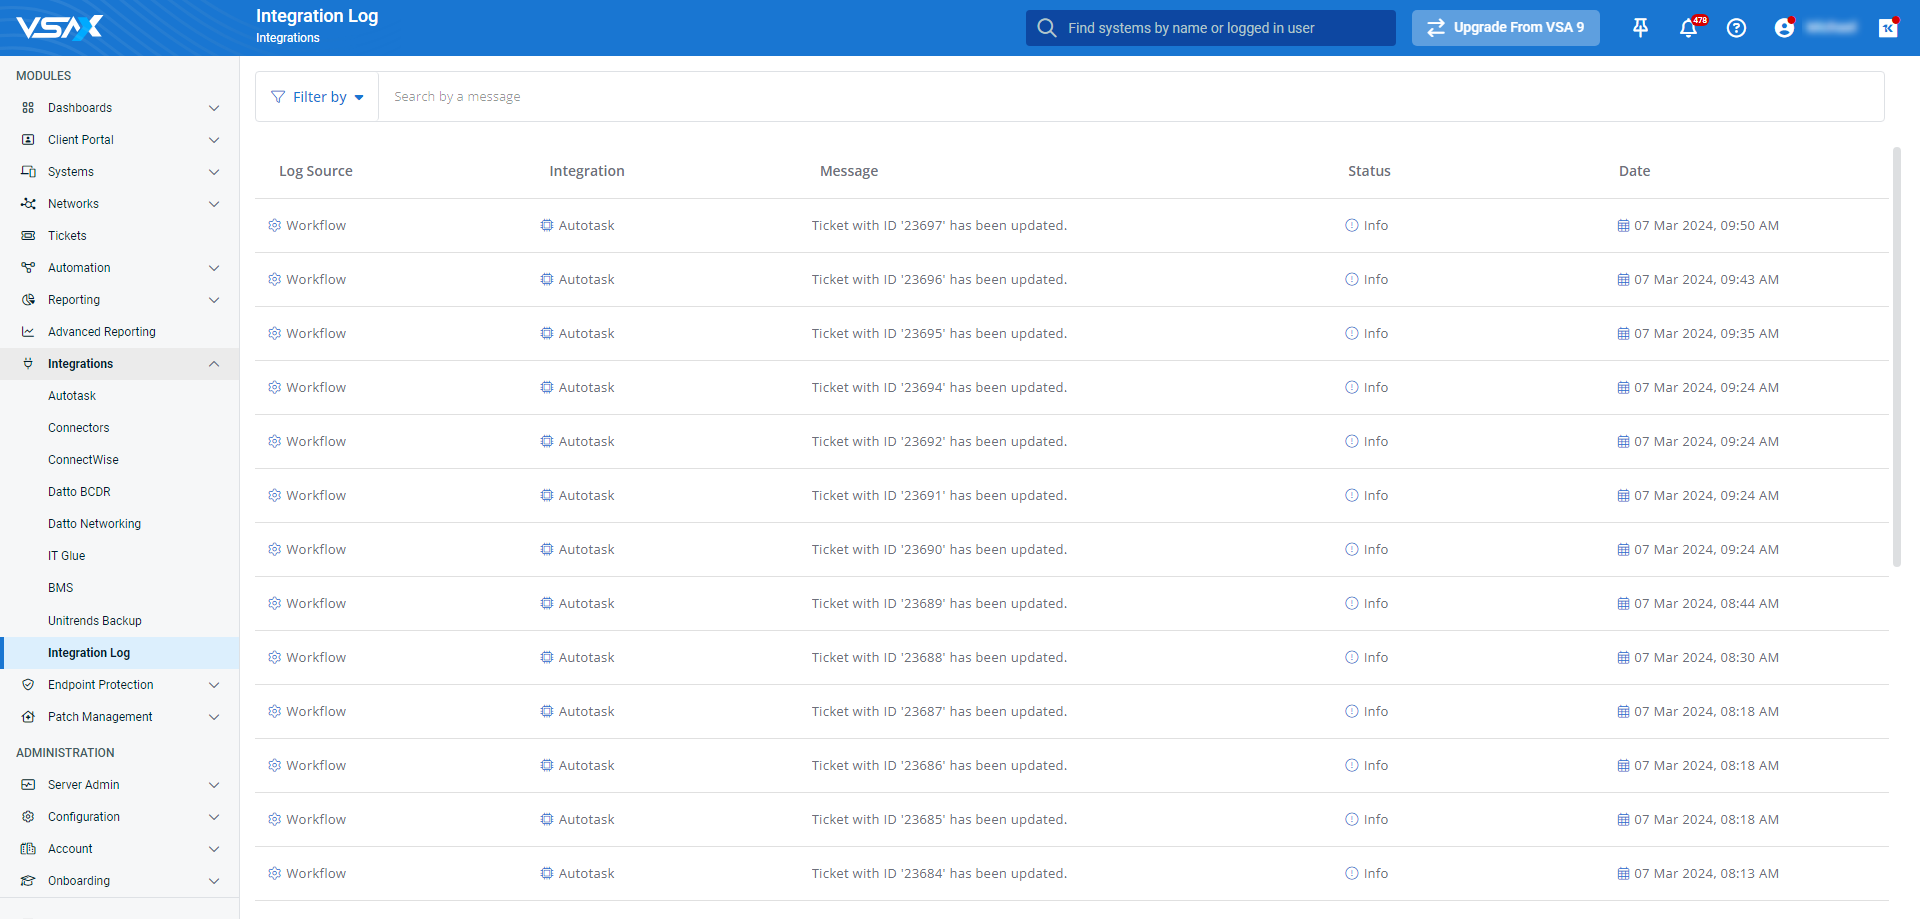Click the Systems module icon
Viewport: 1920px width, 919px height.
[x=28, y=172]
